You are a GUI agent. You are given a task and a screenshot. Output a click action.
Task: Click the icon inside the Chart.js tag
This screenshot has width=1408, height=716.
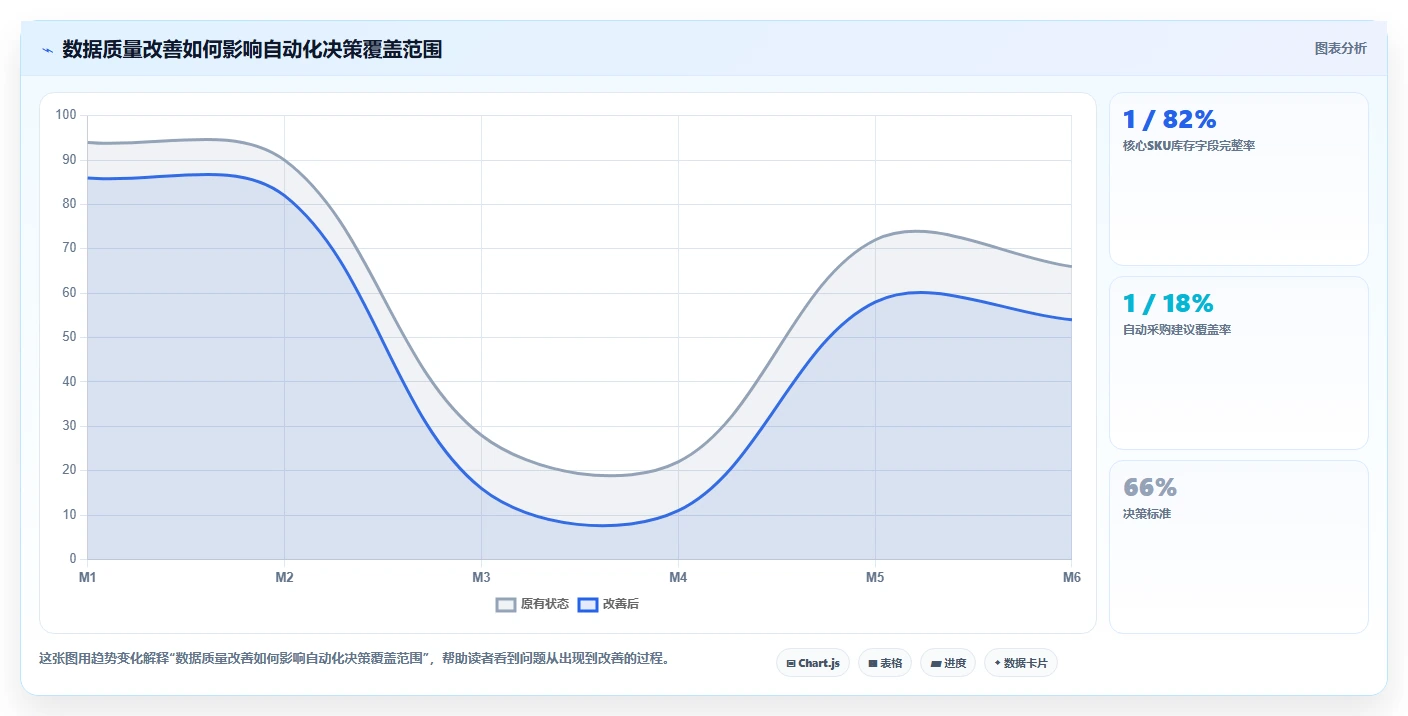tap(791, 663)
